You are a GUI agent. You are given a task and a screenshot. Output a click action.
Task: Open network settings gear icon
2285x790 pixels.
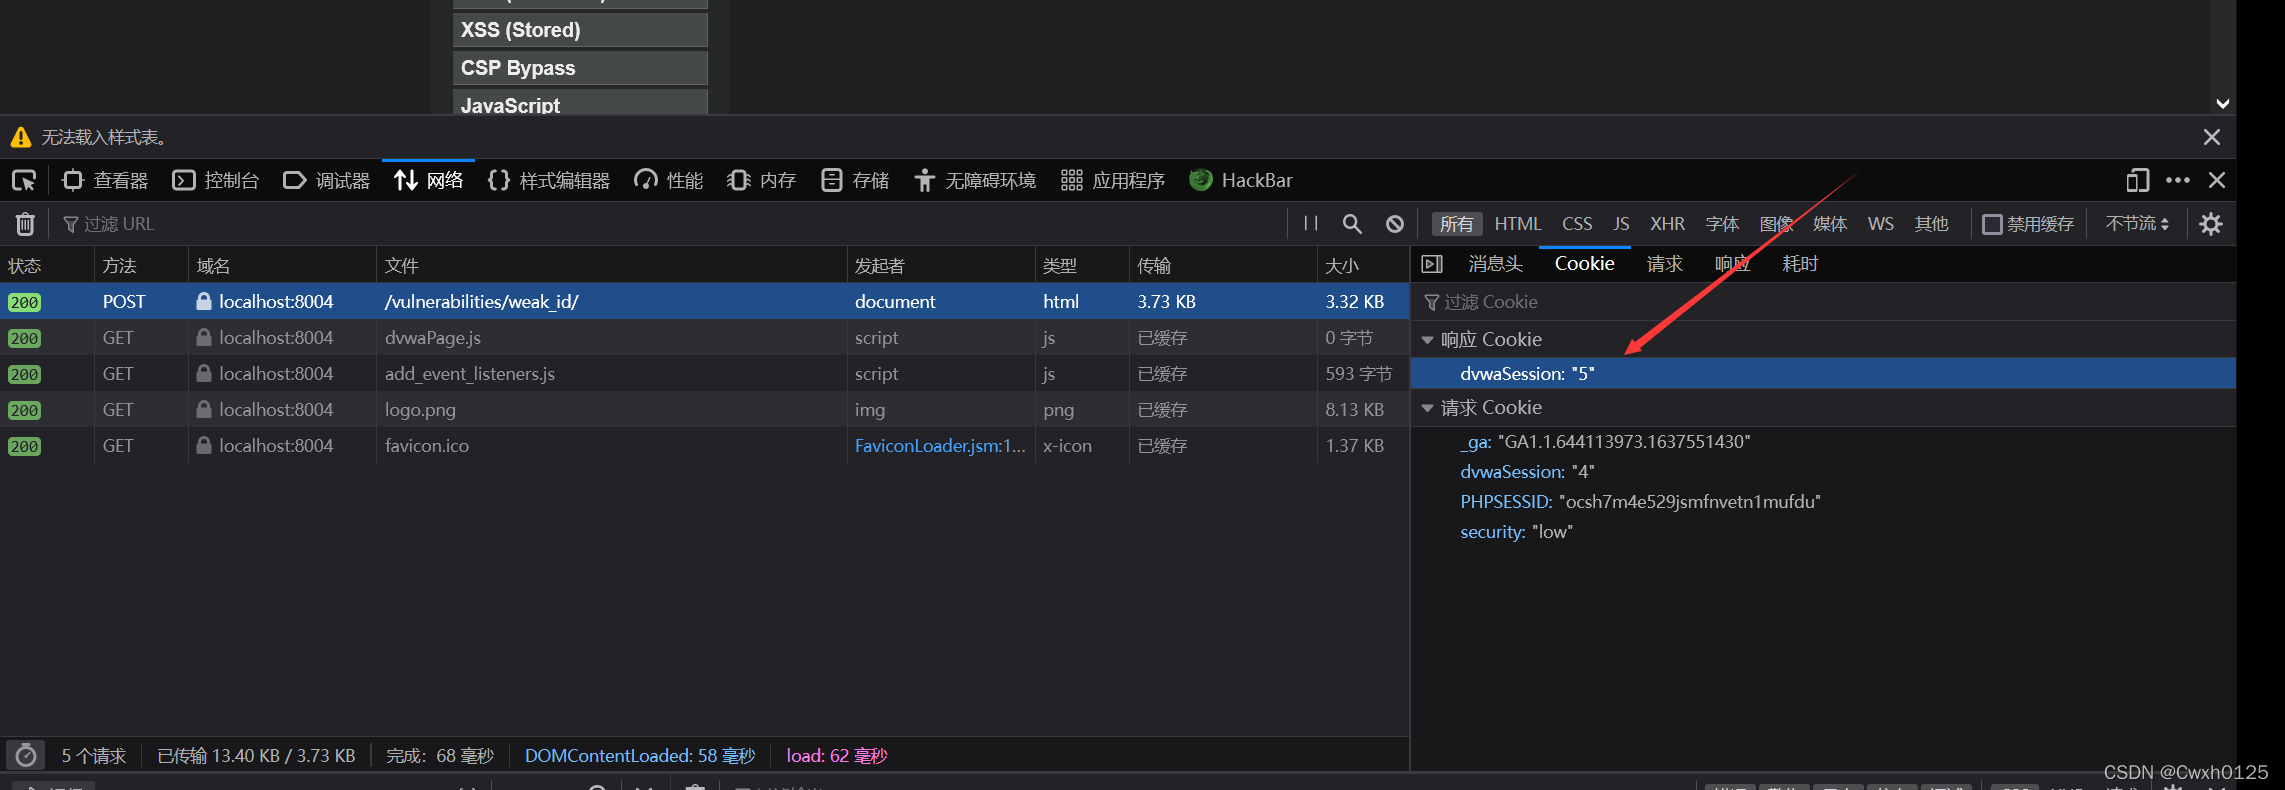(2211, 224)
